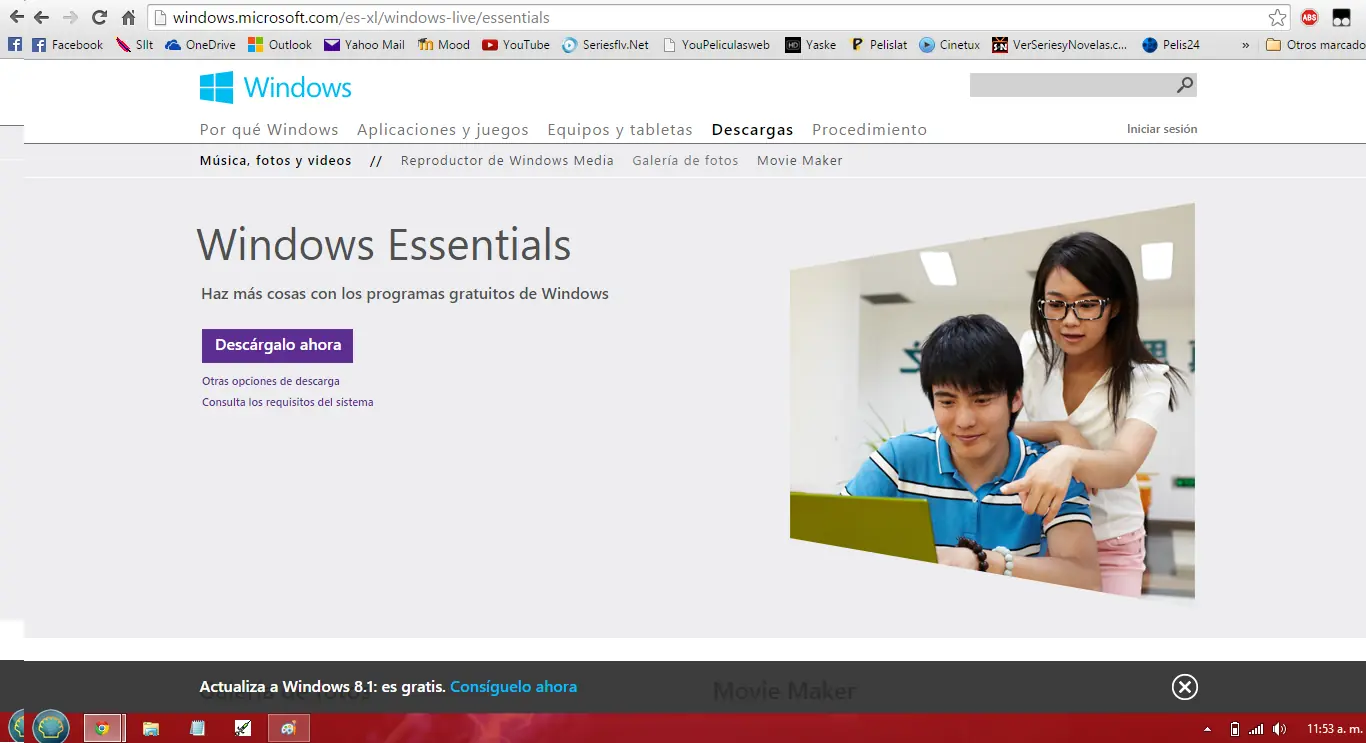Open the Procedimiento menu
1366x743 pixels.
(869, 130)
